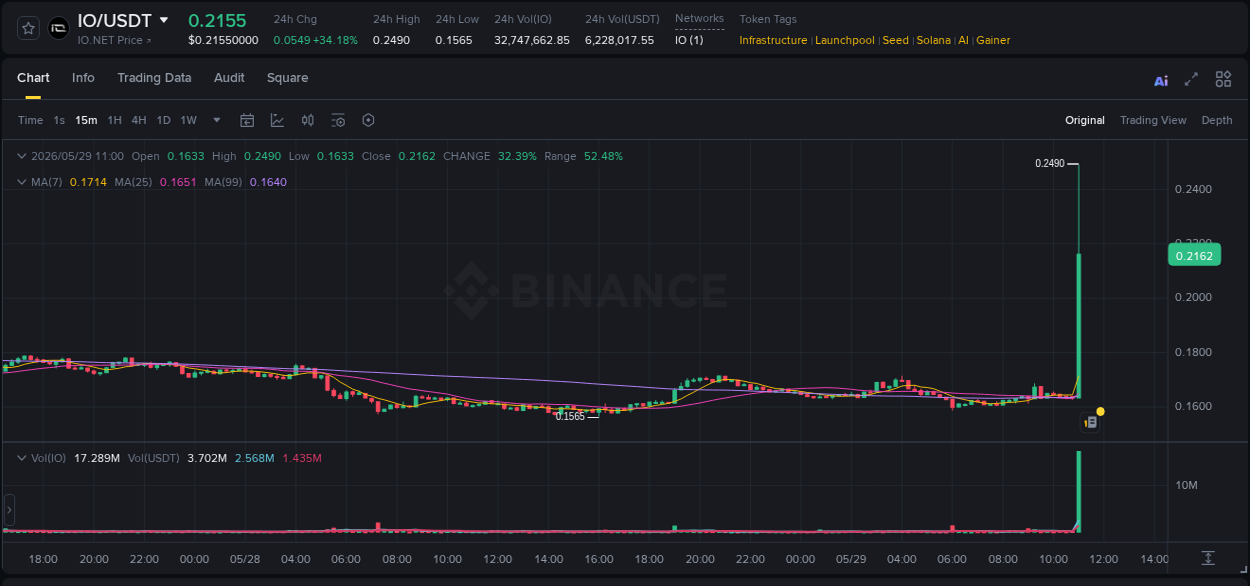This screenshot has height=586, width=1250.
Task: Click the MA(99) indicator label
Action: (x=223, y=182)
